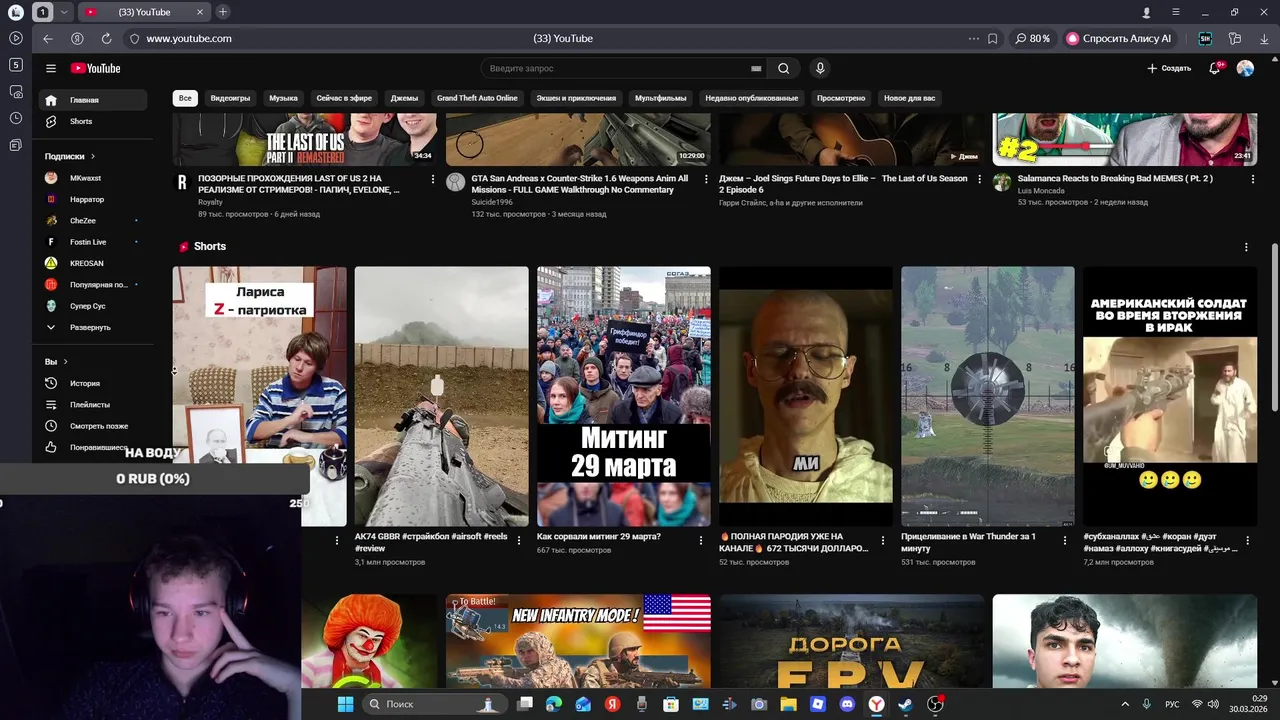Open options for AK74 GBBR short

518,541
